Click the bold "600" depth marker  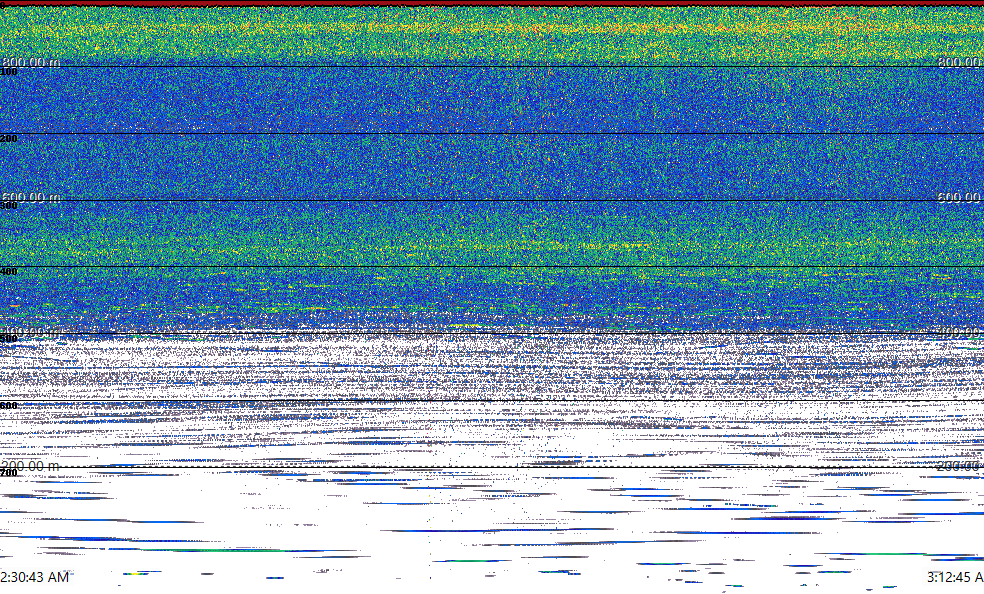pyautogui.click(x=9, y=406)
